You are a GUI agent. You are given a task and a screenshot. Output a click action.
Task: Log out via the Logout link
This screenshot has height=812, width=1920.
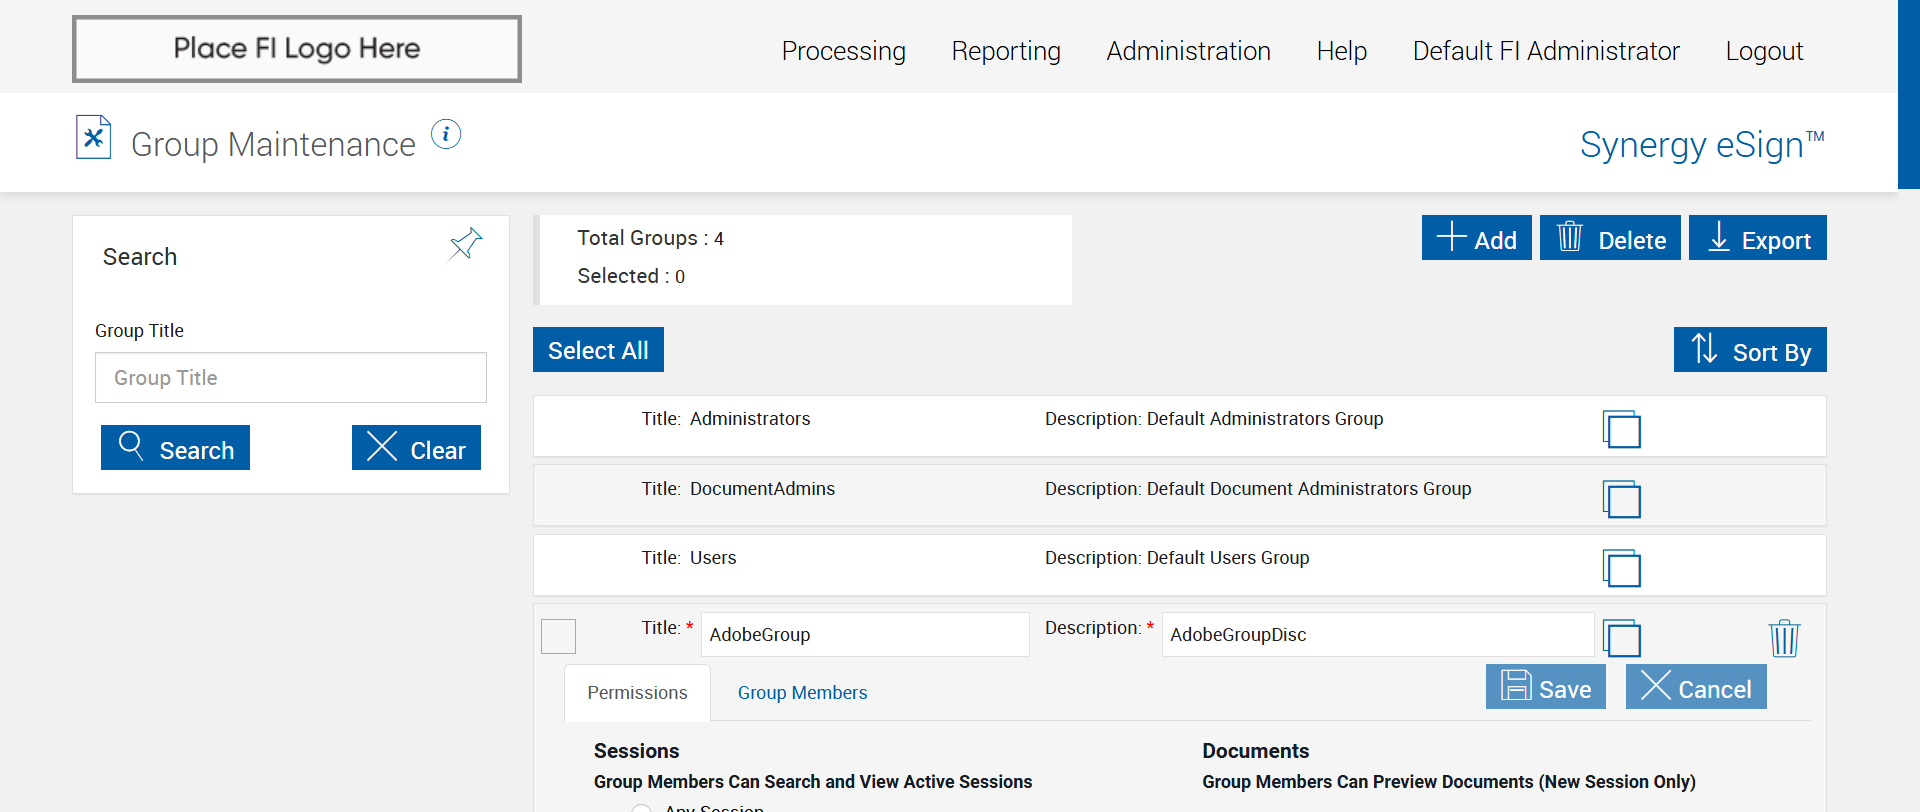(x=1763, y=51)
